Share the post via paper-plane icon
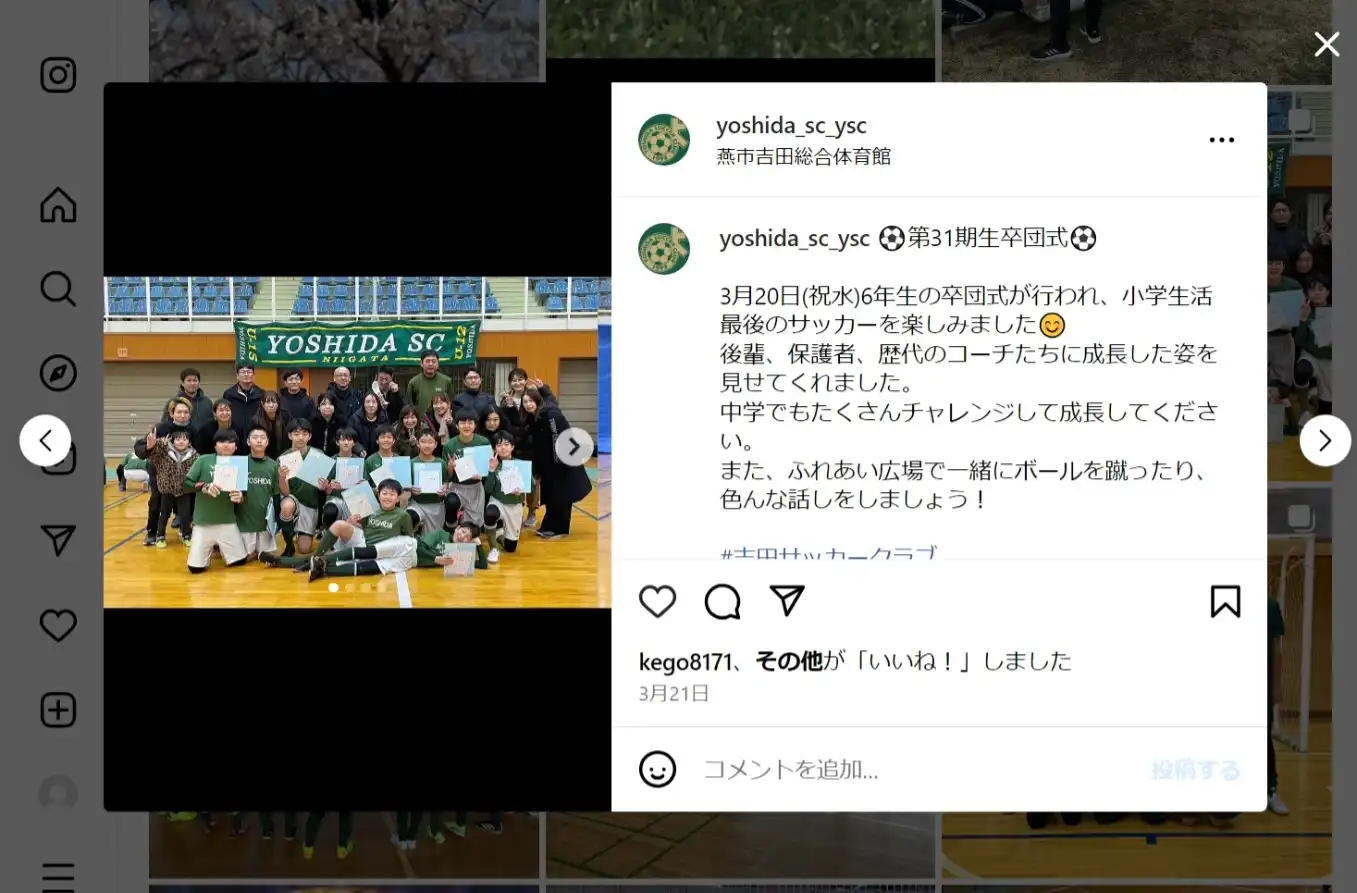 click(787, 600)
